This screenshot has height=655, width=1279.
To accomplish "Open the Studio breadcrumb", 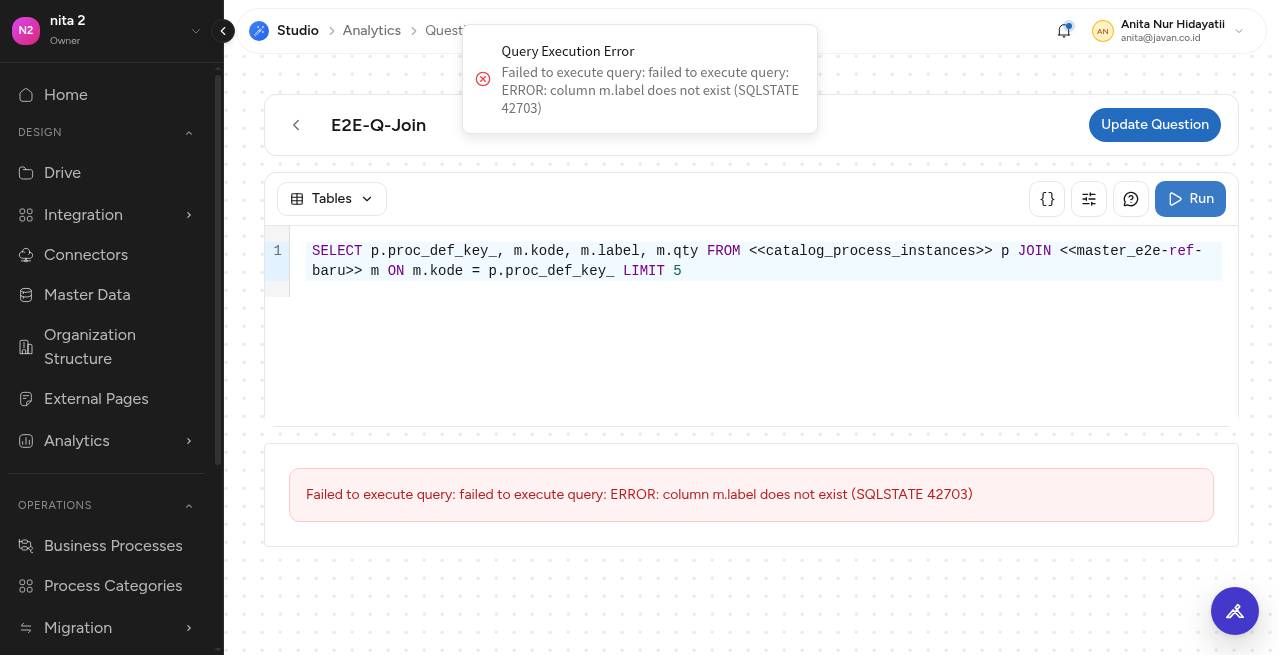I will click(x=298, y=31).
